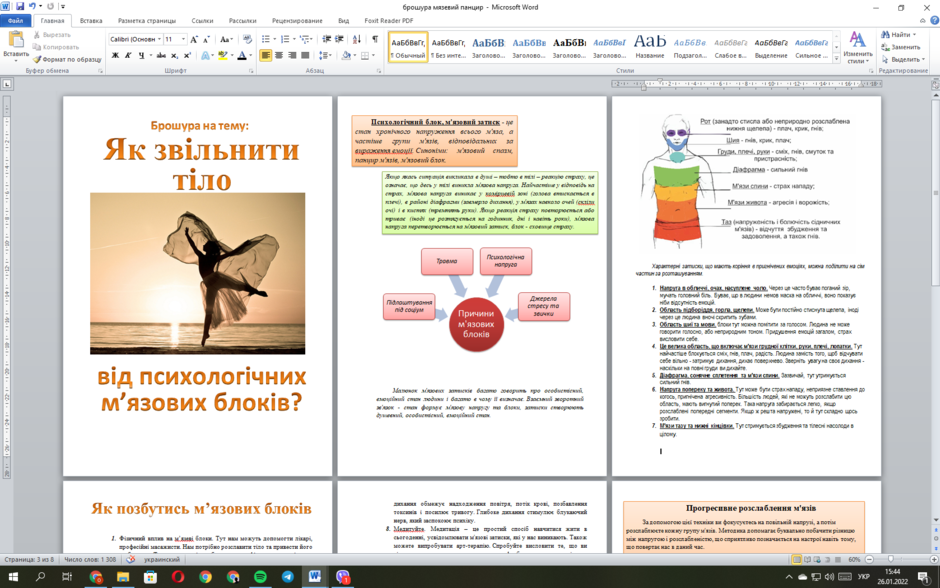Toggle bold formatting in Font group
Screen dimensions: 940x588
115,55
